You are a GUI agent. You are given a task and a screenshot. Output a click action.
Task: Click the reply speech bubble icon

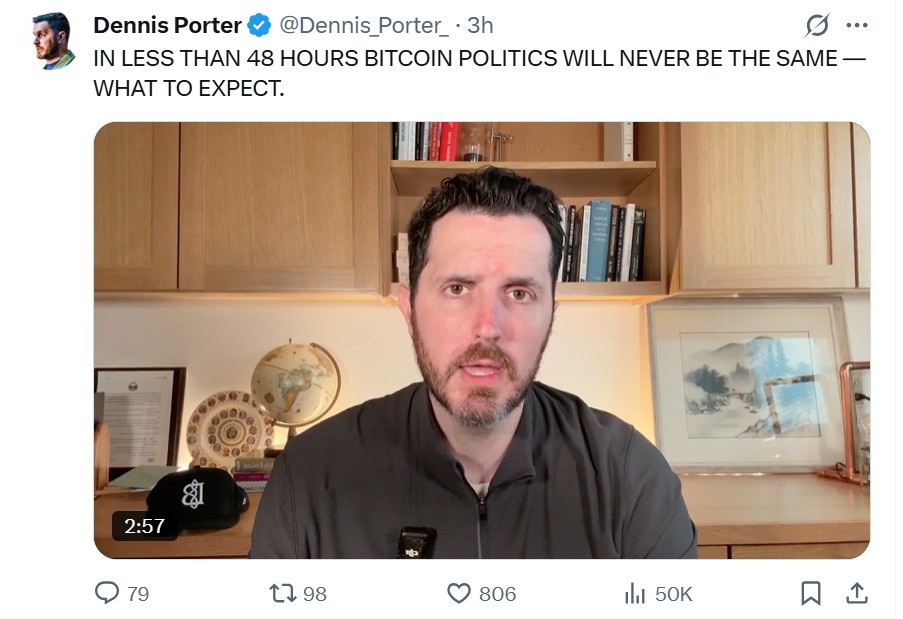[107, 593]
